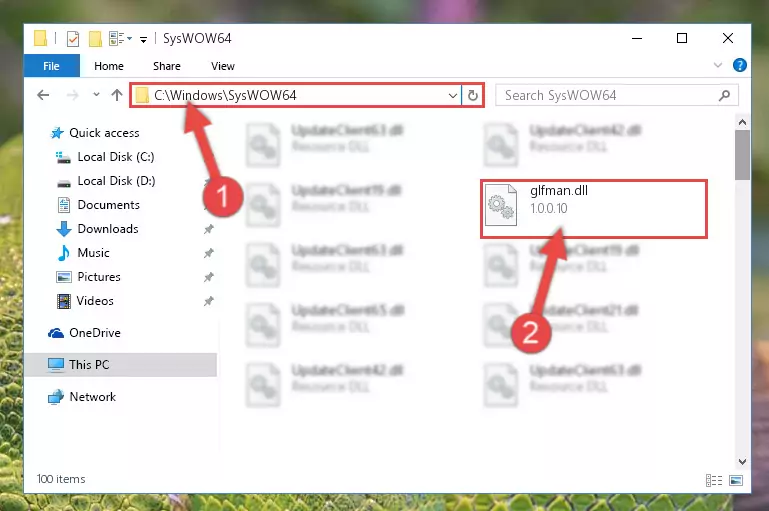The height and width of the screenshot is (511, 769).
Task: Click the Back navigation arrow
Action: tap(43, 95)
